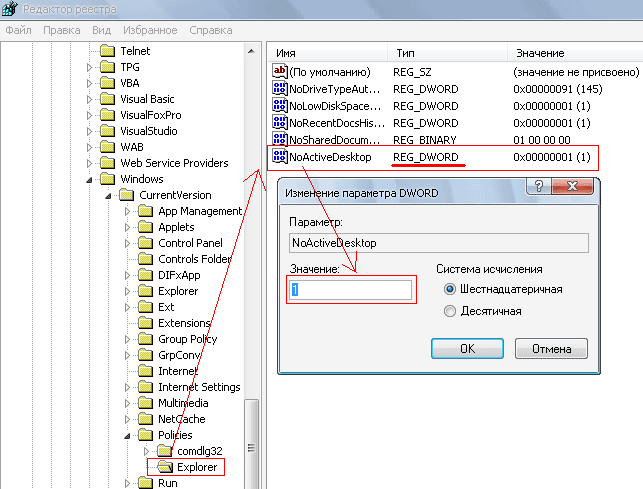Click the Параметр NoActiveDesktop name field
643x489 pixels.
pyautogui.click(x=439, y=243)
